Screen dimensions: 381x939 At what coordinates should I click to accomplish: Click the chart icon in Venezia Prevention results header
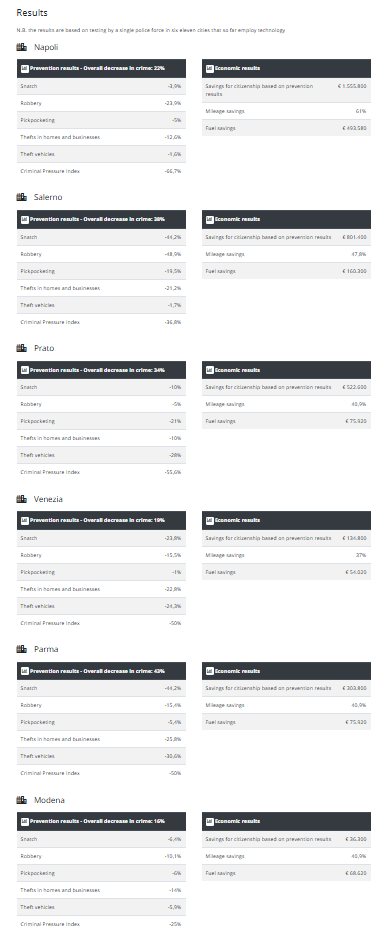pyautogui.click(x=25, y=520)
